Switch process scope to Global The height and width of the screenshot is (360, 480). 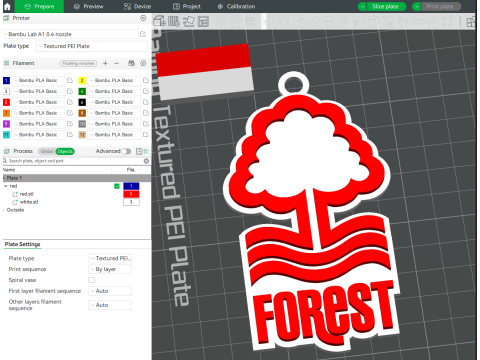pos(47,151)
